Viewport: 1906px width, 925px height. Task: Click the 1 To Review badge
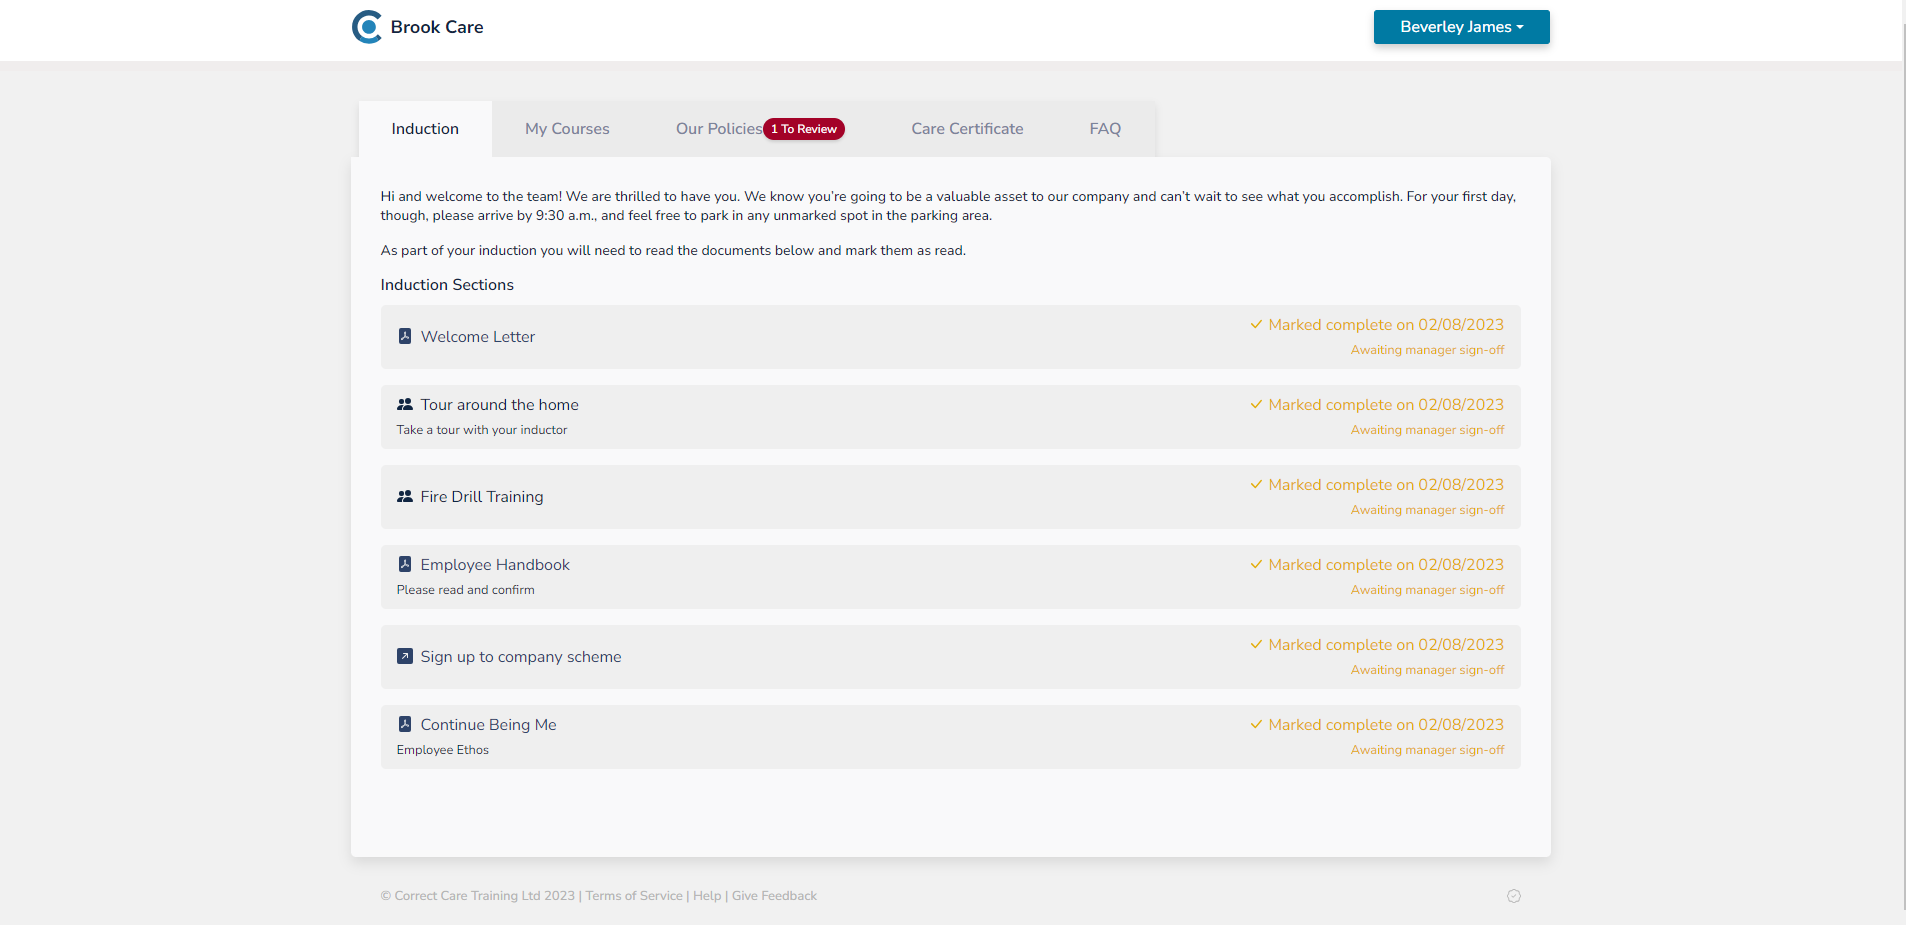point(804,129)
